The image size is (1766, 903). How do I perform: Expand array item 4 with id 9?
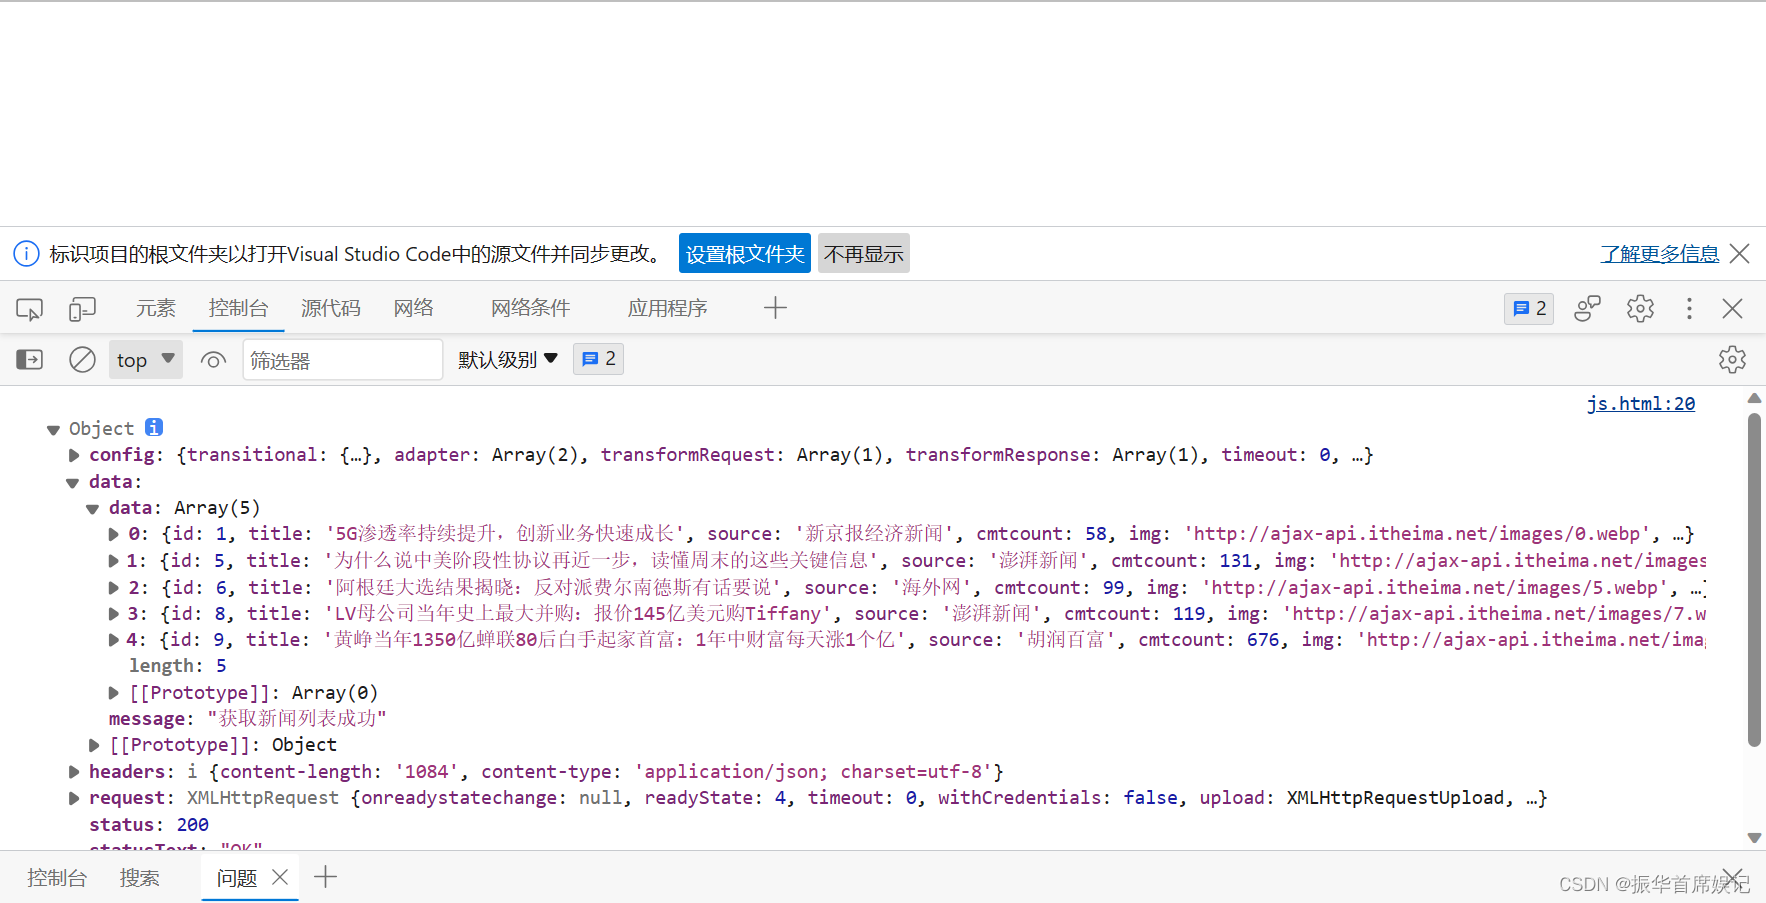tap(113, 639)
